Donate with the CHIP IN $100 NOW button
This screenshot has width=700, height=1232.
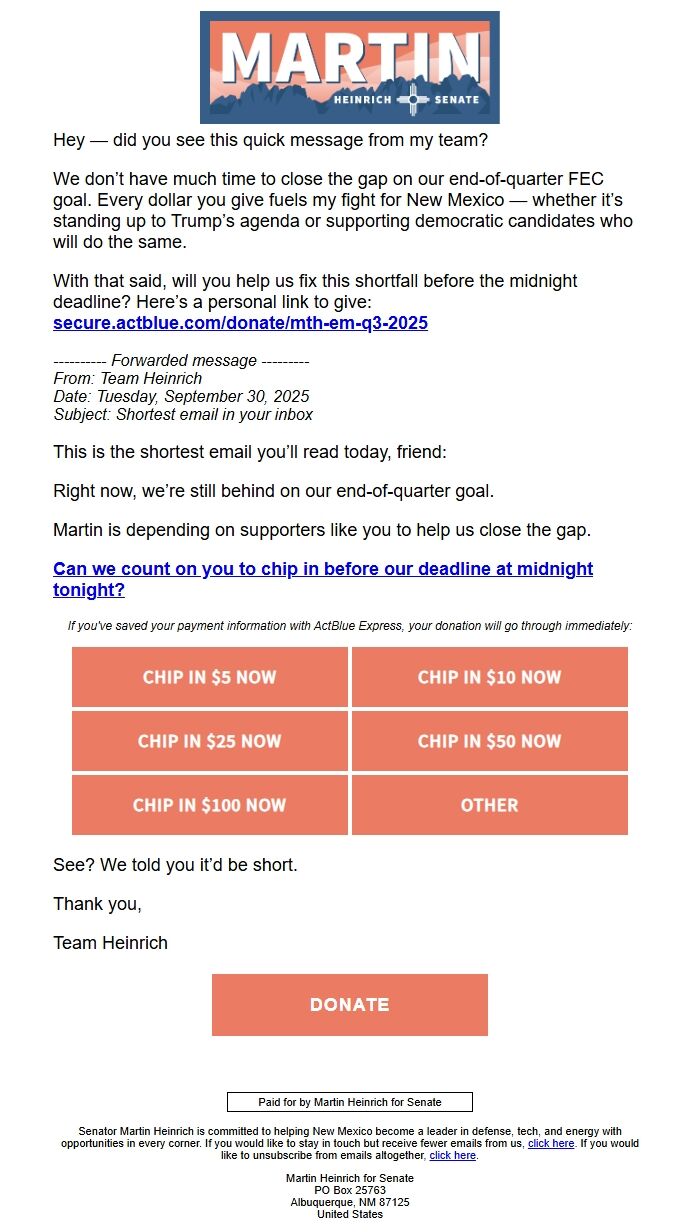[210, 805]
